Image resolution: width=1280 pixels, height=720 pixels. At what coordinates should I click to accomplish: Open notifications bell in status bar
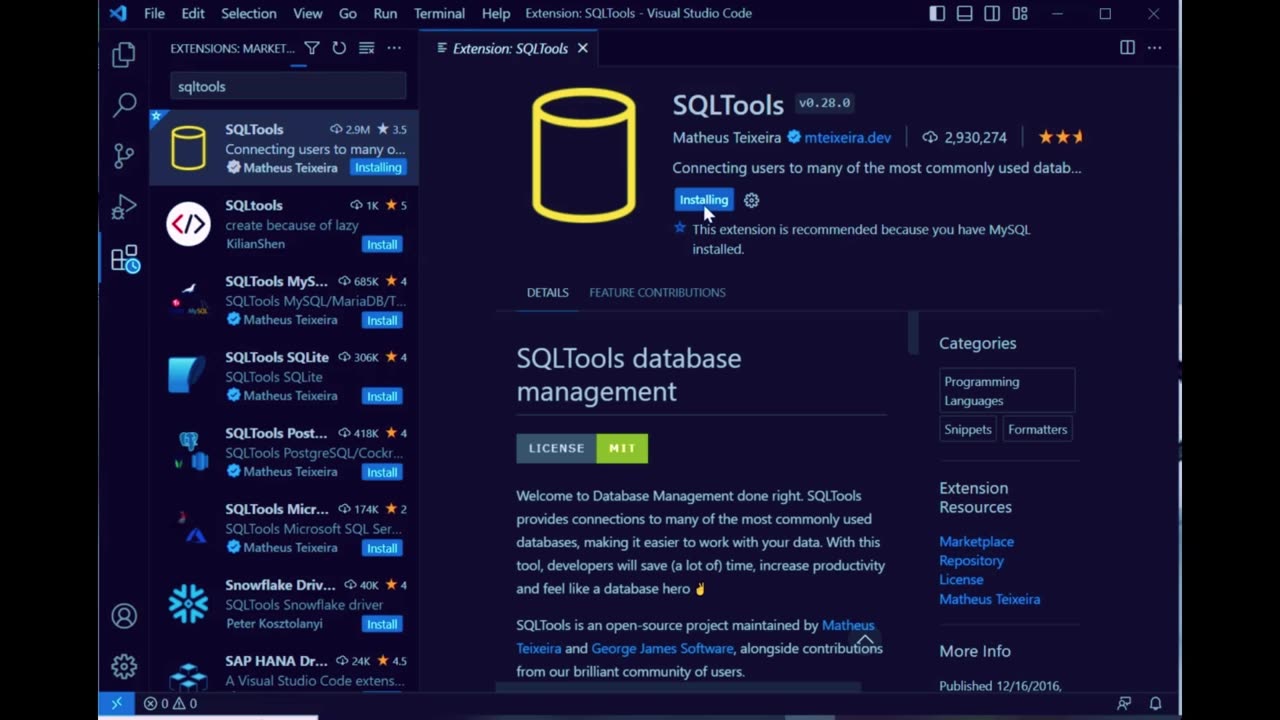(1155, 703)
